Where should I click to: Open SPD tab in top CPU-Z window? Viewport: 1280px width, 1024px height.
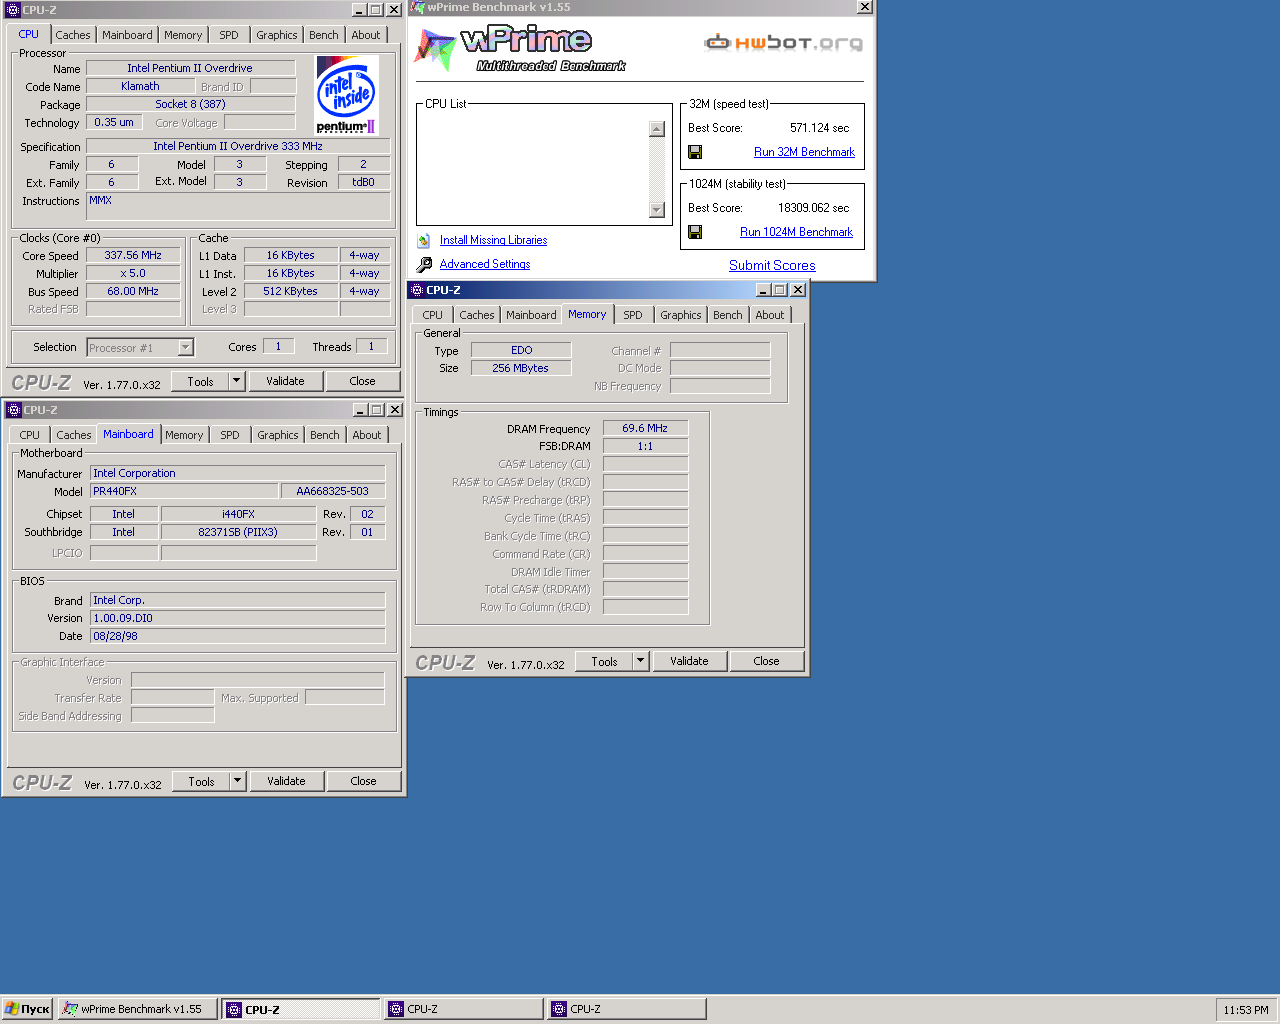tap(229, 35)
